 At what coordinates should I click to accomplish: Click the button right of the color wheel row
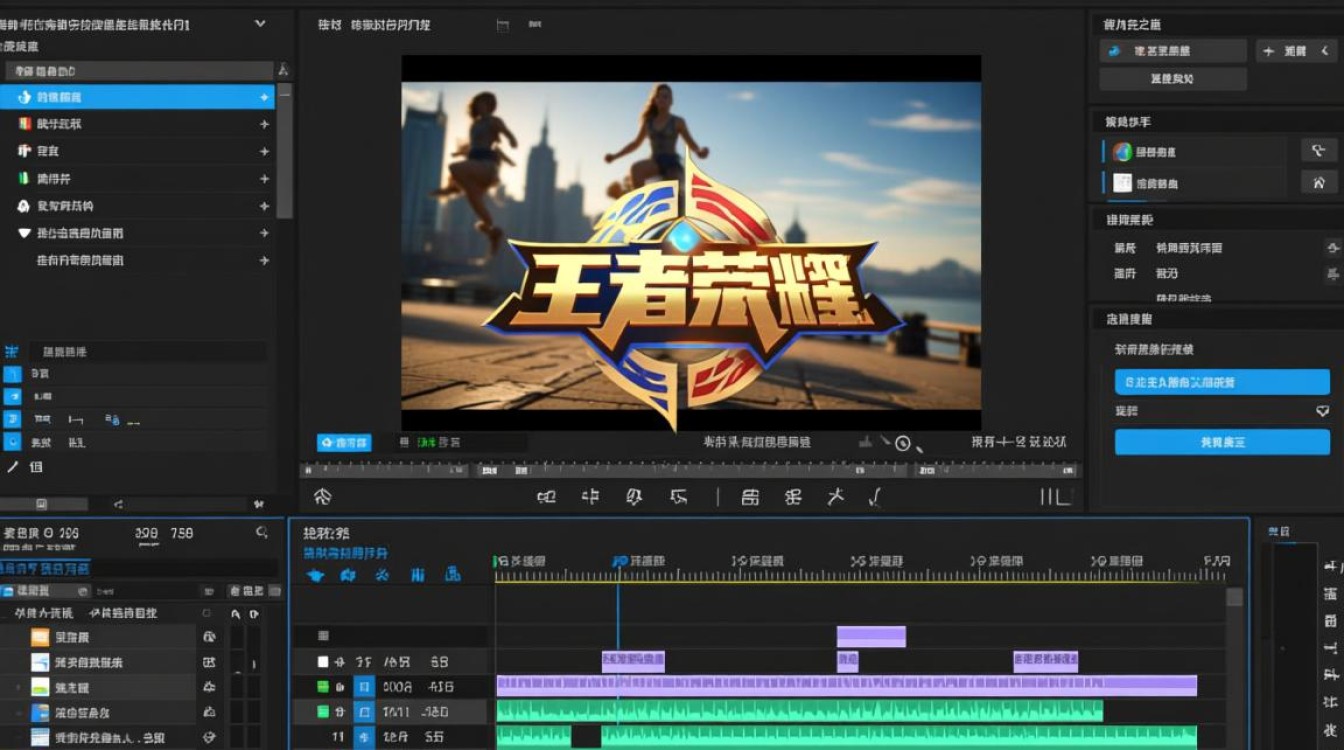coord(1319,151)
